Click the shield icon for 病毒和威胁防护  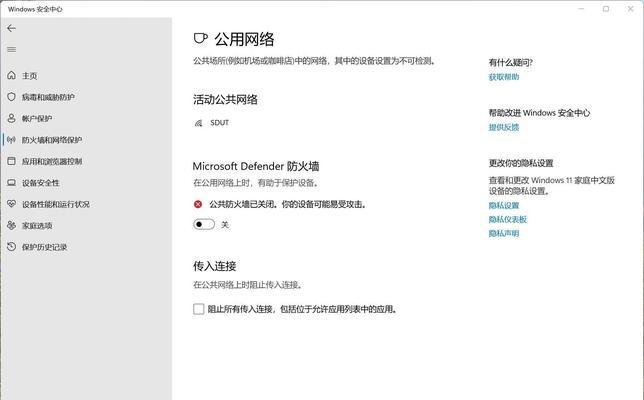pyautogui.click(x=12, y=97)
